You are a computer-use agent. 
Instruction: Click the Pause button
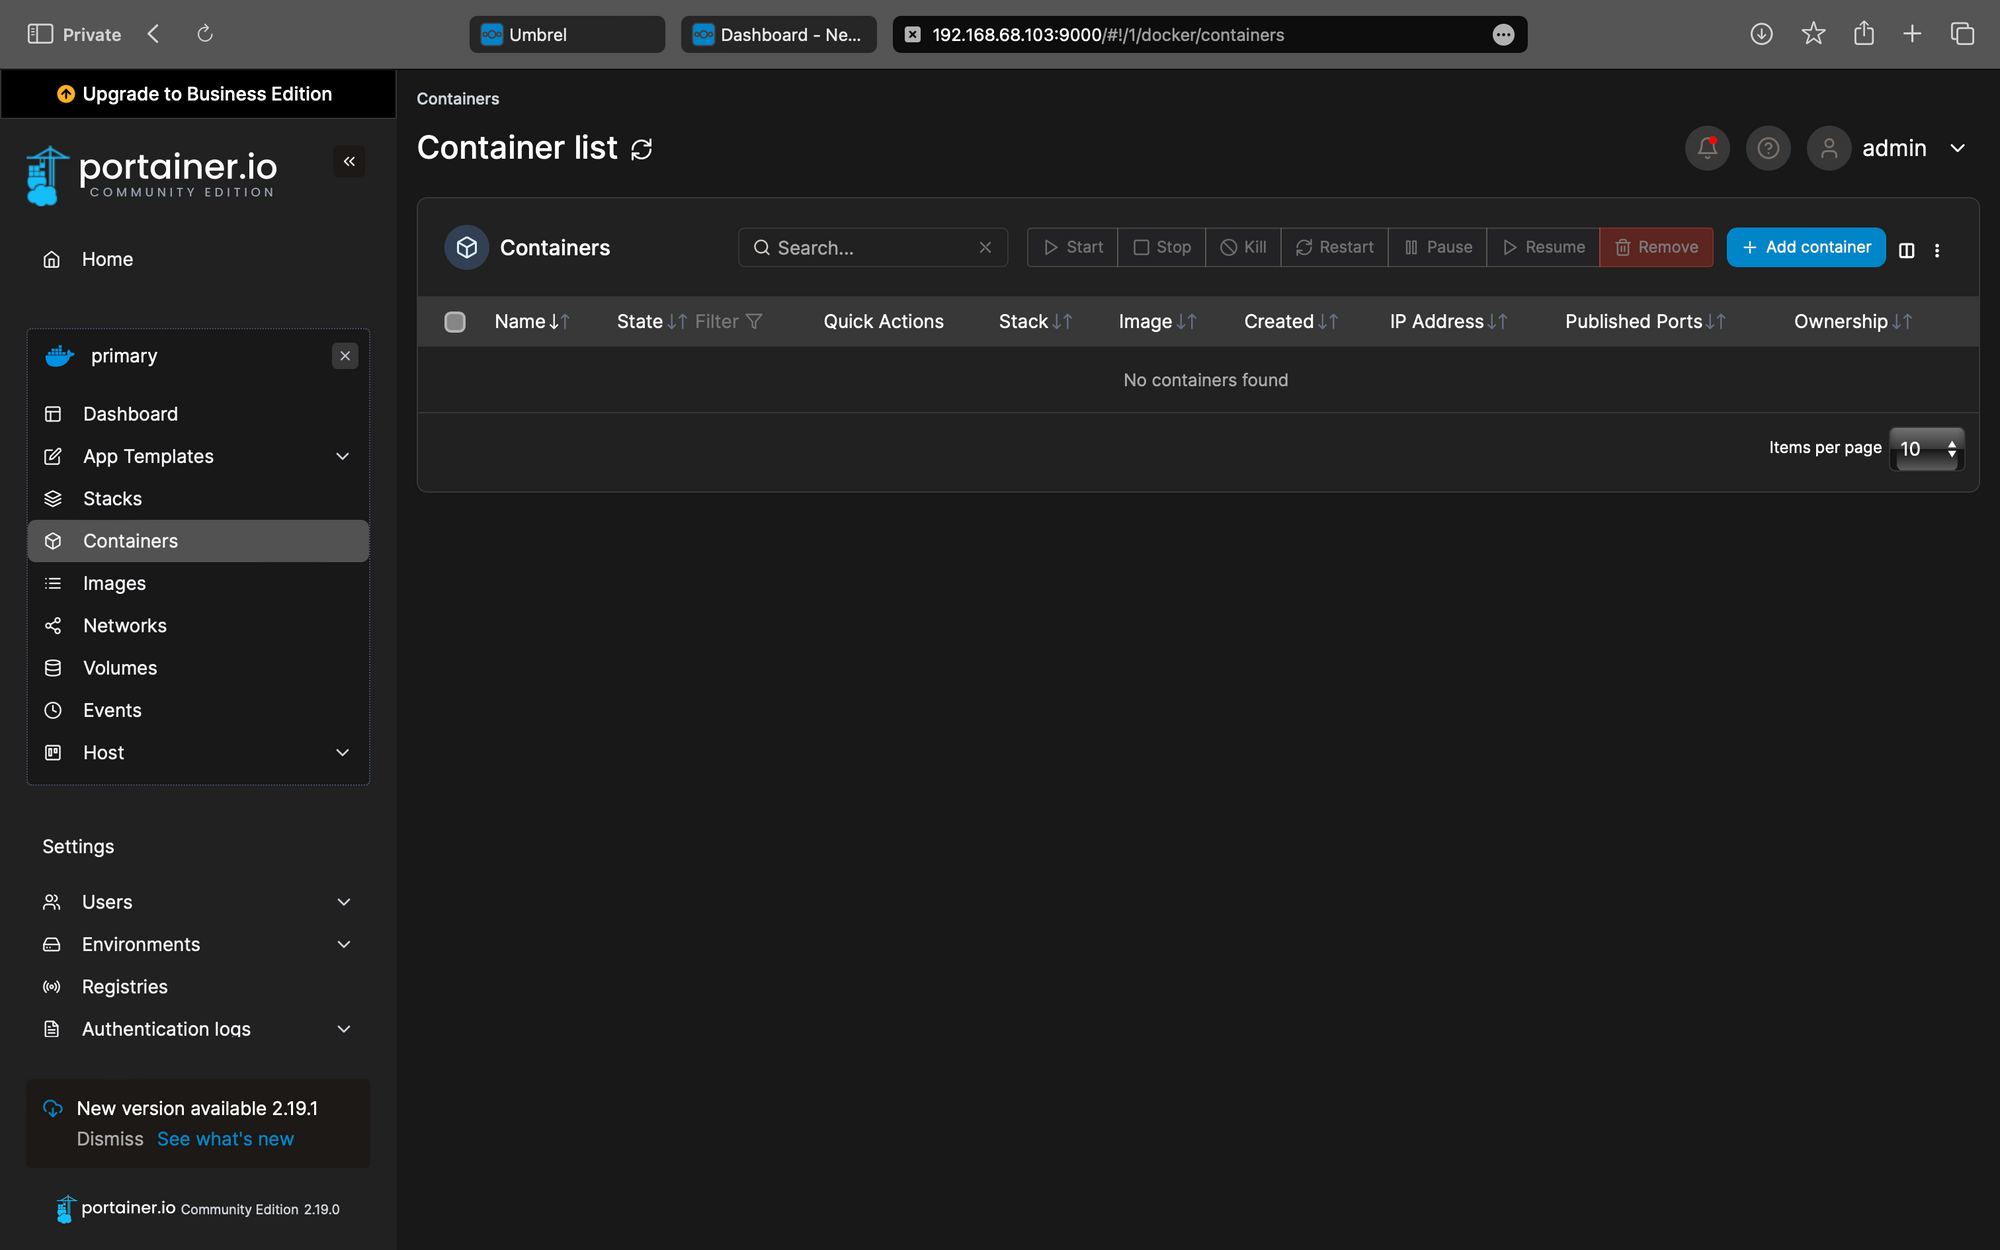point(1437,247)
